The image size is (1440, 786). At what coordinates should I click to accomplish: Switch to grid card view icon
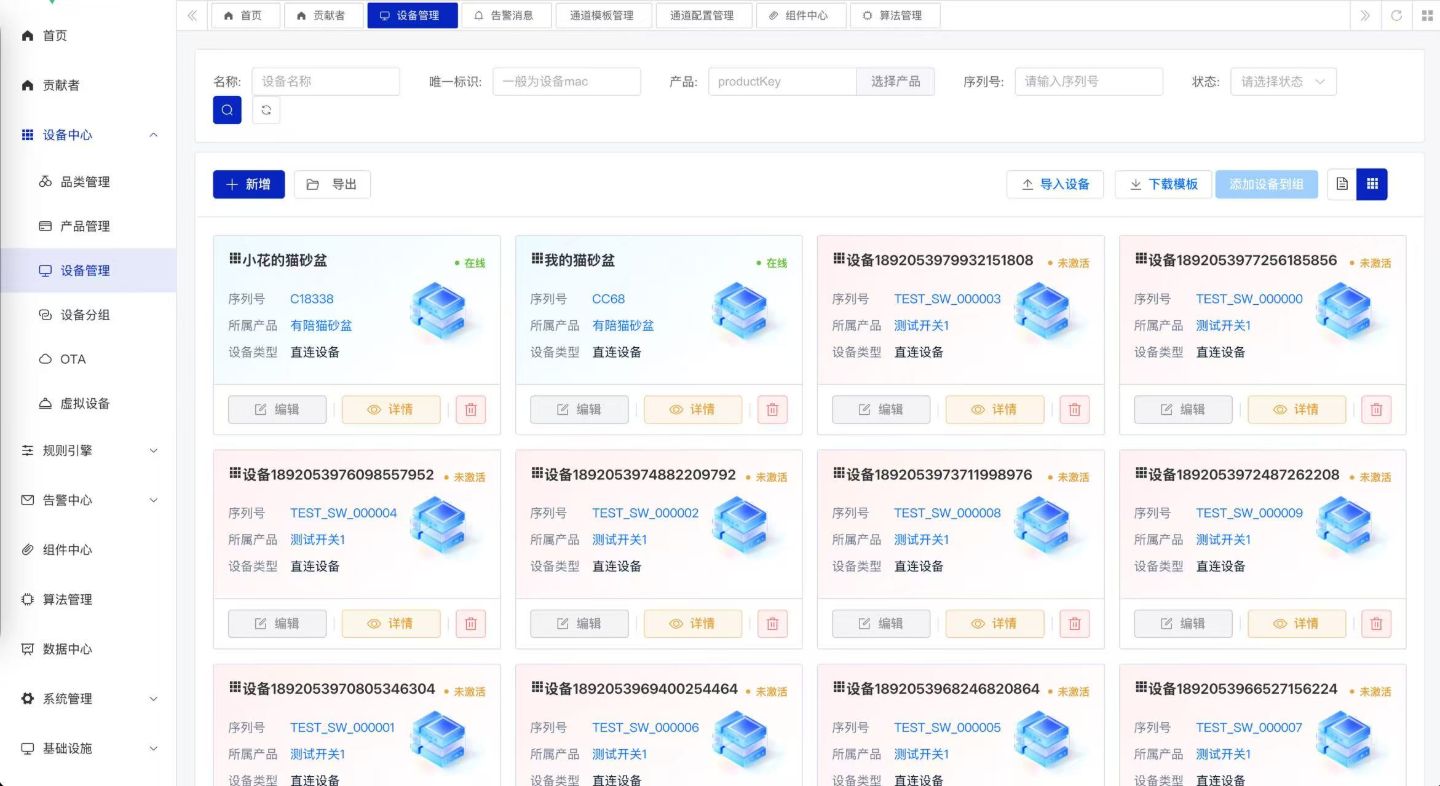(1372, 184)
